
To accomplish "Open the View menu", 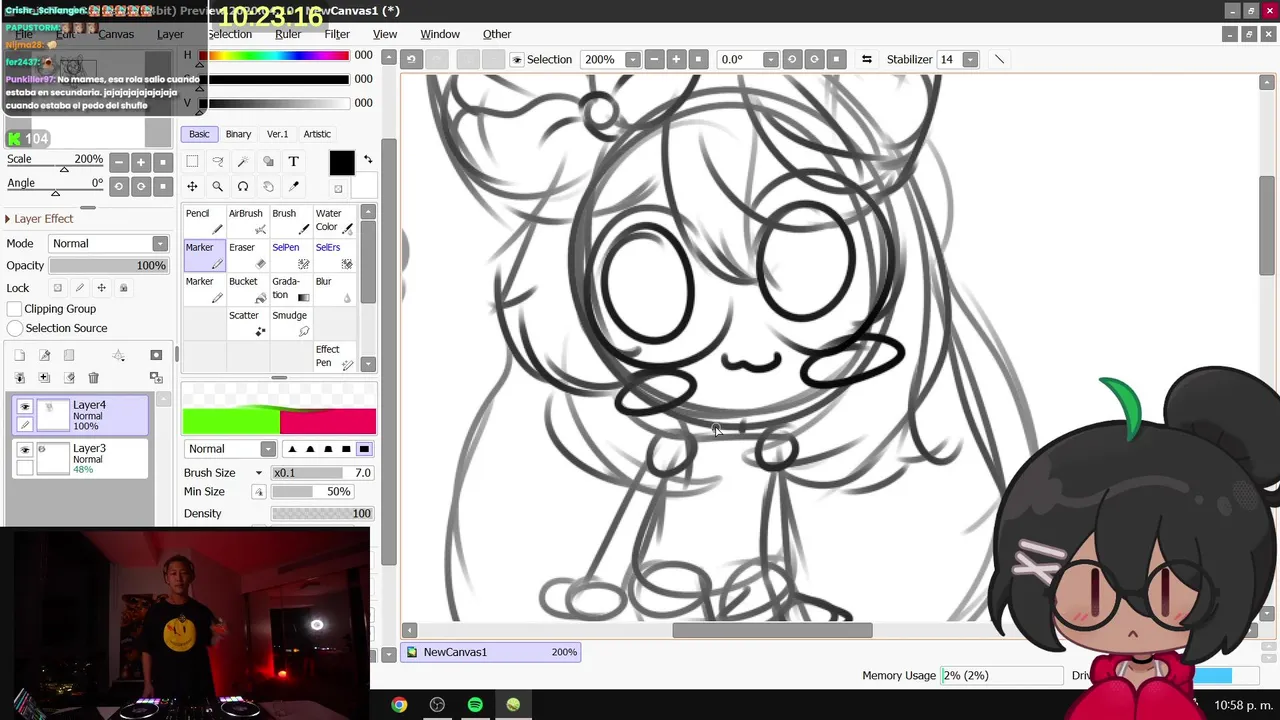I will [385, 34].
